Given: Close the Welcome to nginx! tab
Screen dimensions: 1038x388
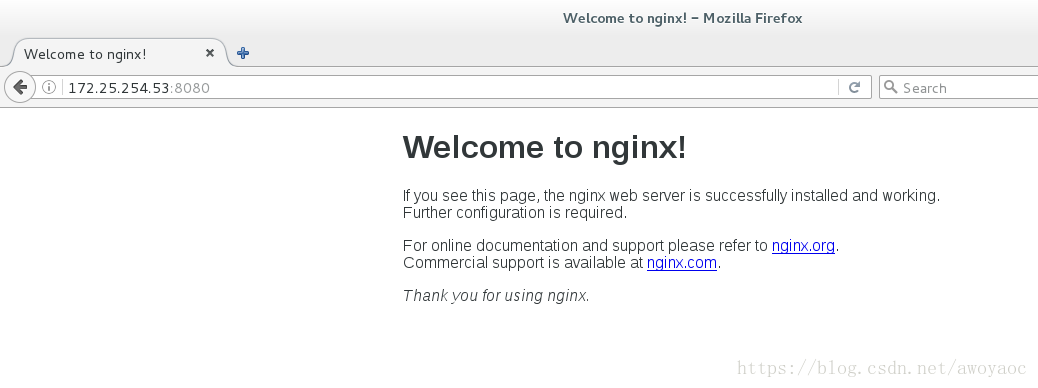Looking at the screenshot, I should tap(210, 53).
